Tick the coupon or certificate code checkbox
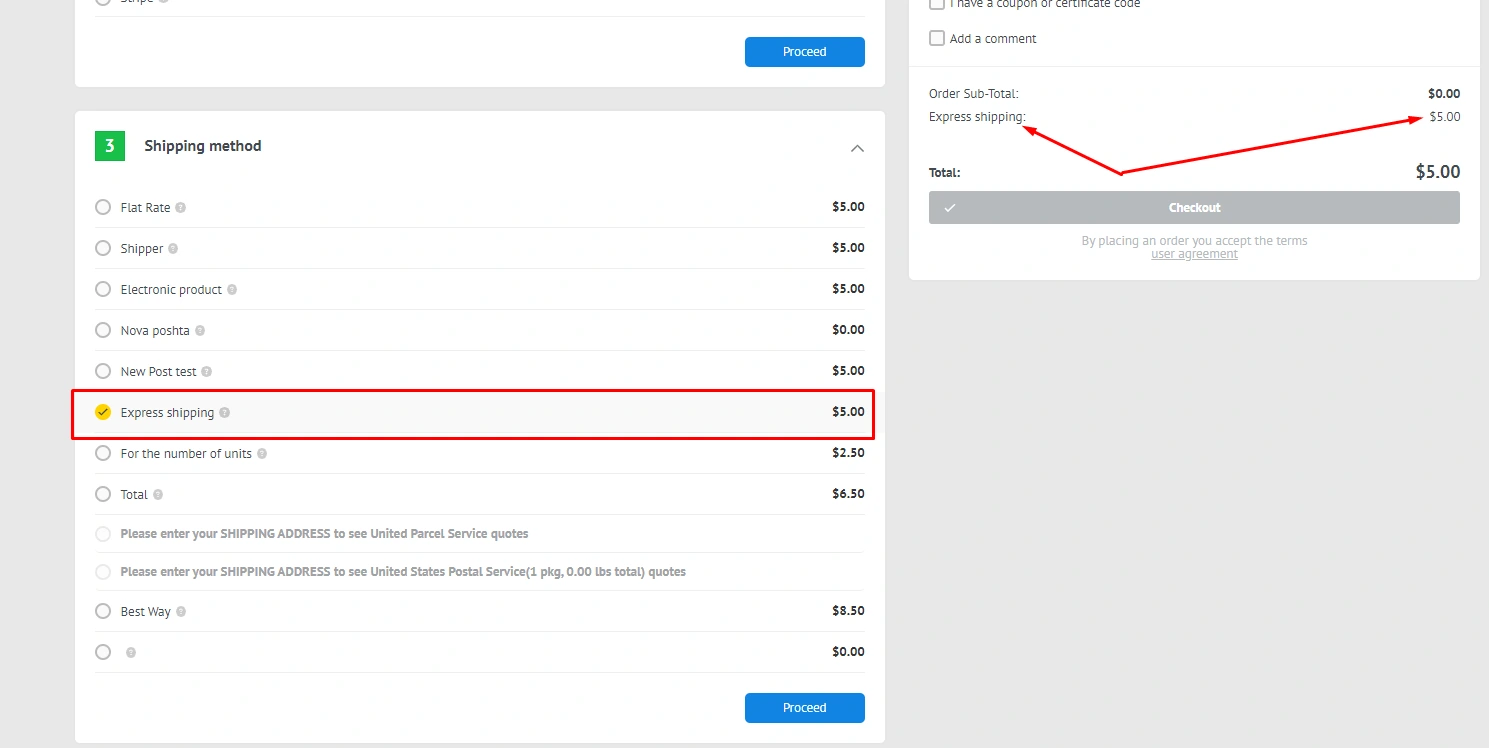 click(937, 4)
